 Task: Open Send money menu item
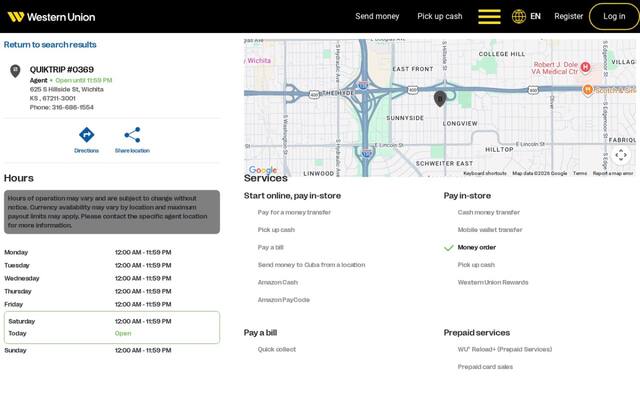coord(377,16)
